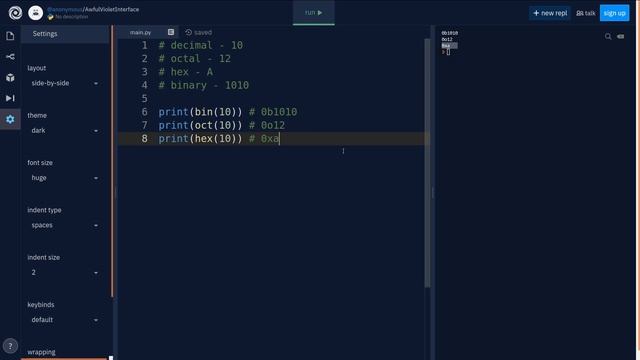Open the indent size 2 dropdown
Screen dimensions: 640x360
[x=64, y=273]
